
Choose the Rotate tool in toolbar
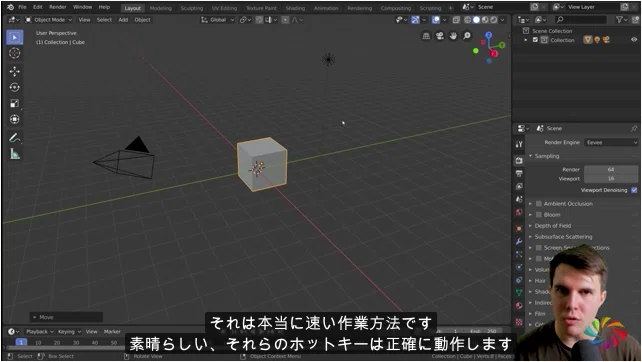tap(15, 87)
